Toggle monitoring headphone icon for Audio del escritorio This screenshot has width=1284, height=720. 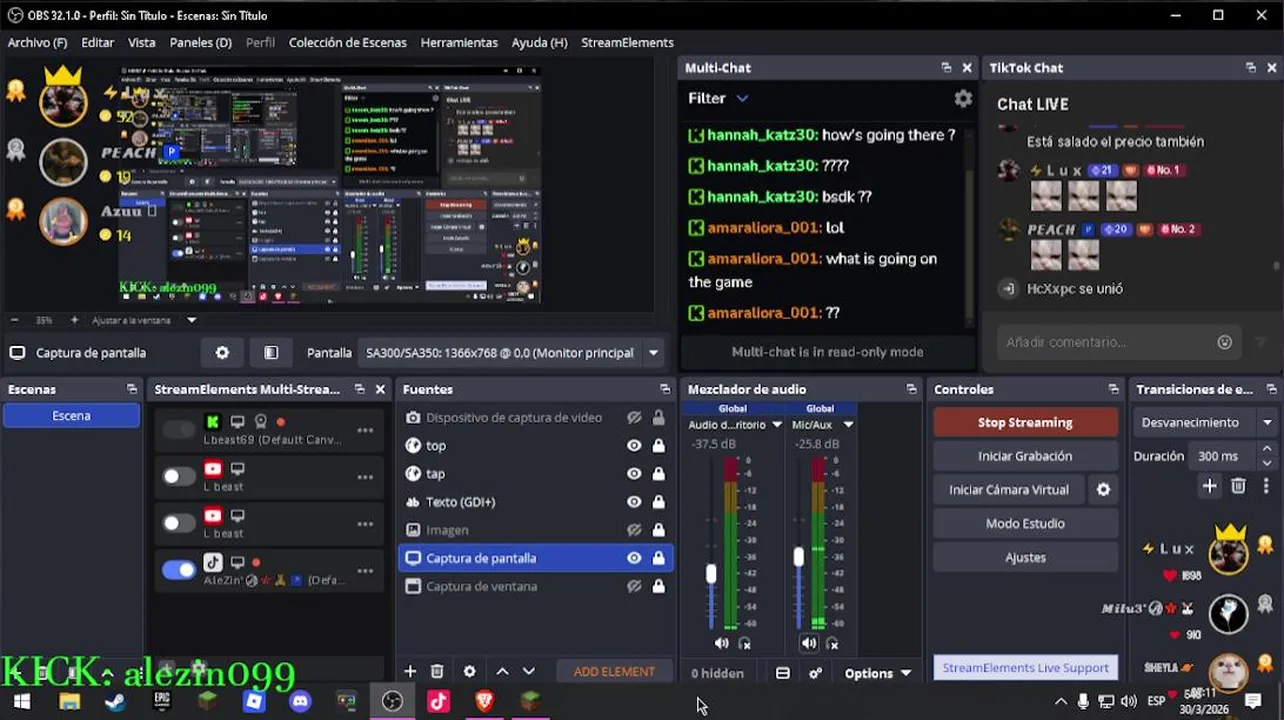(744, 644)
